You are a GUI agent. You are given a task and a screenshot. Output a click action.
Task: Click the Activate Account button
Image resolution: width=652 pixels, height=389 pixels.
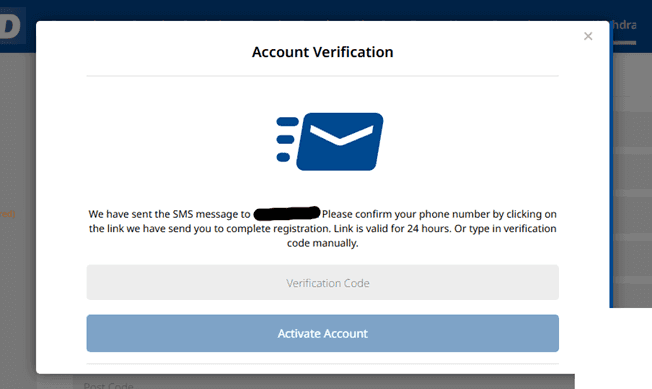pos(322,333)
